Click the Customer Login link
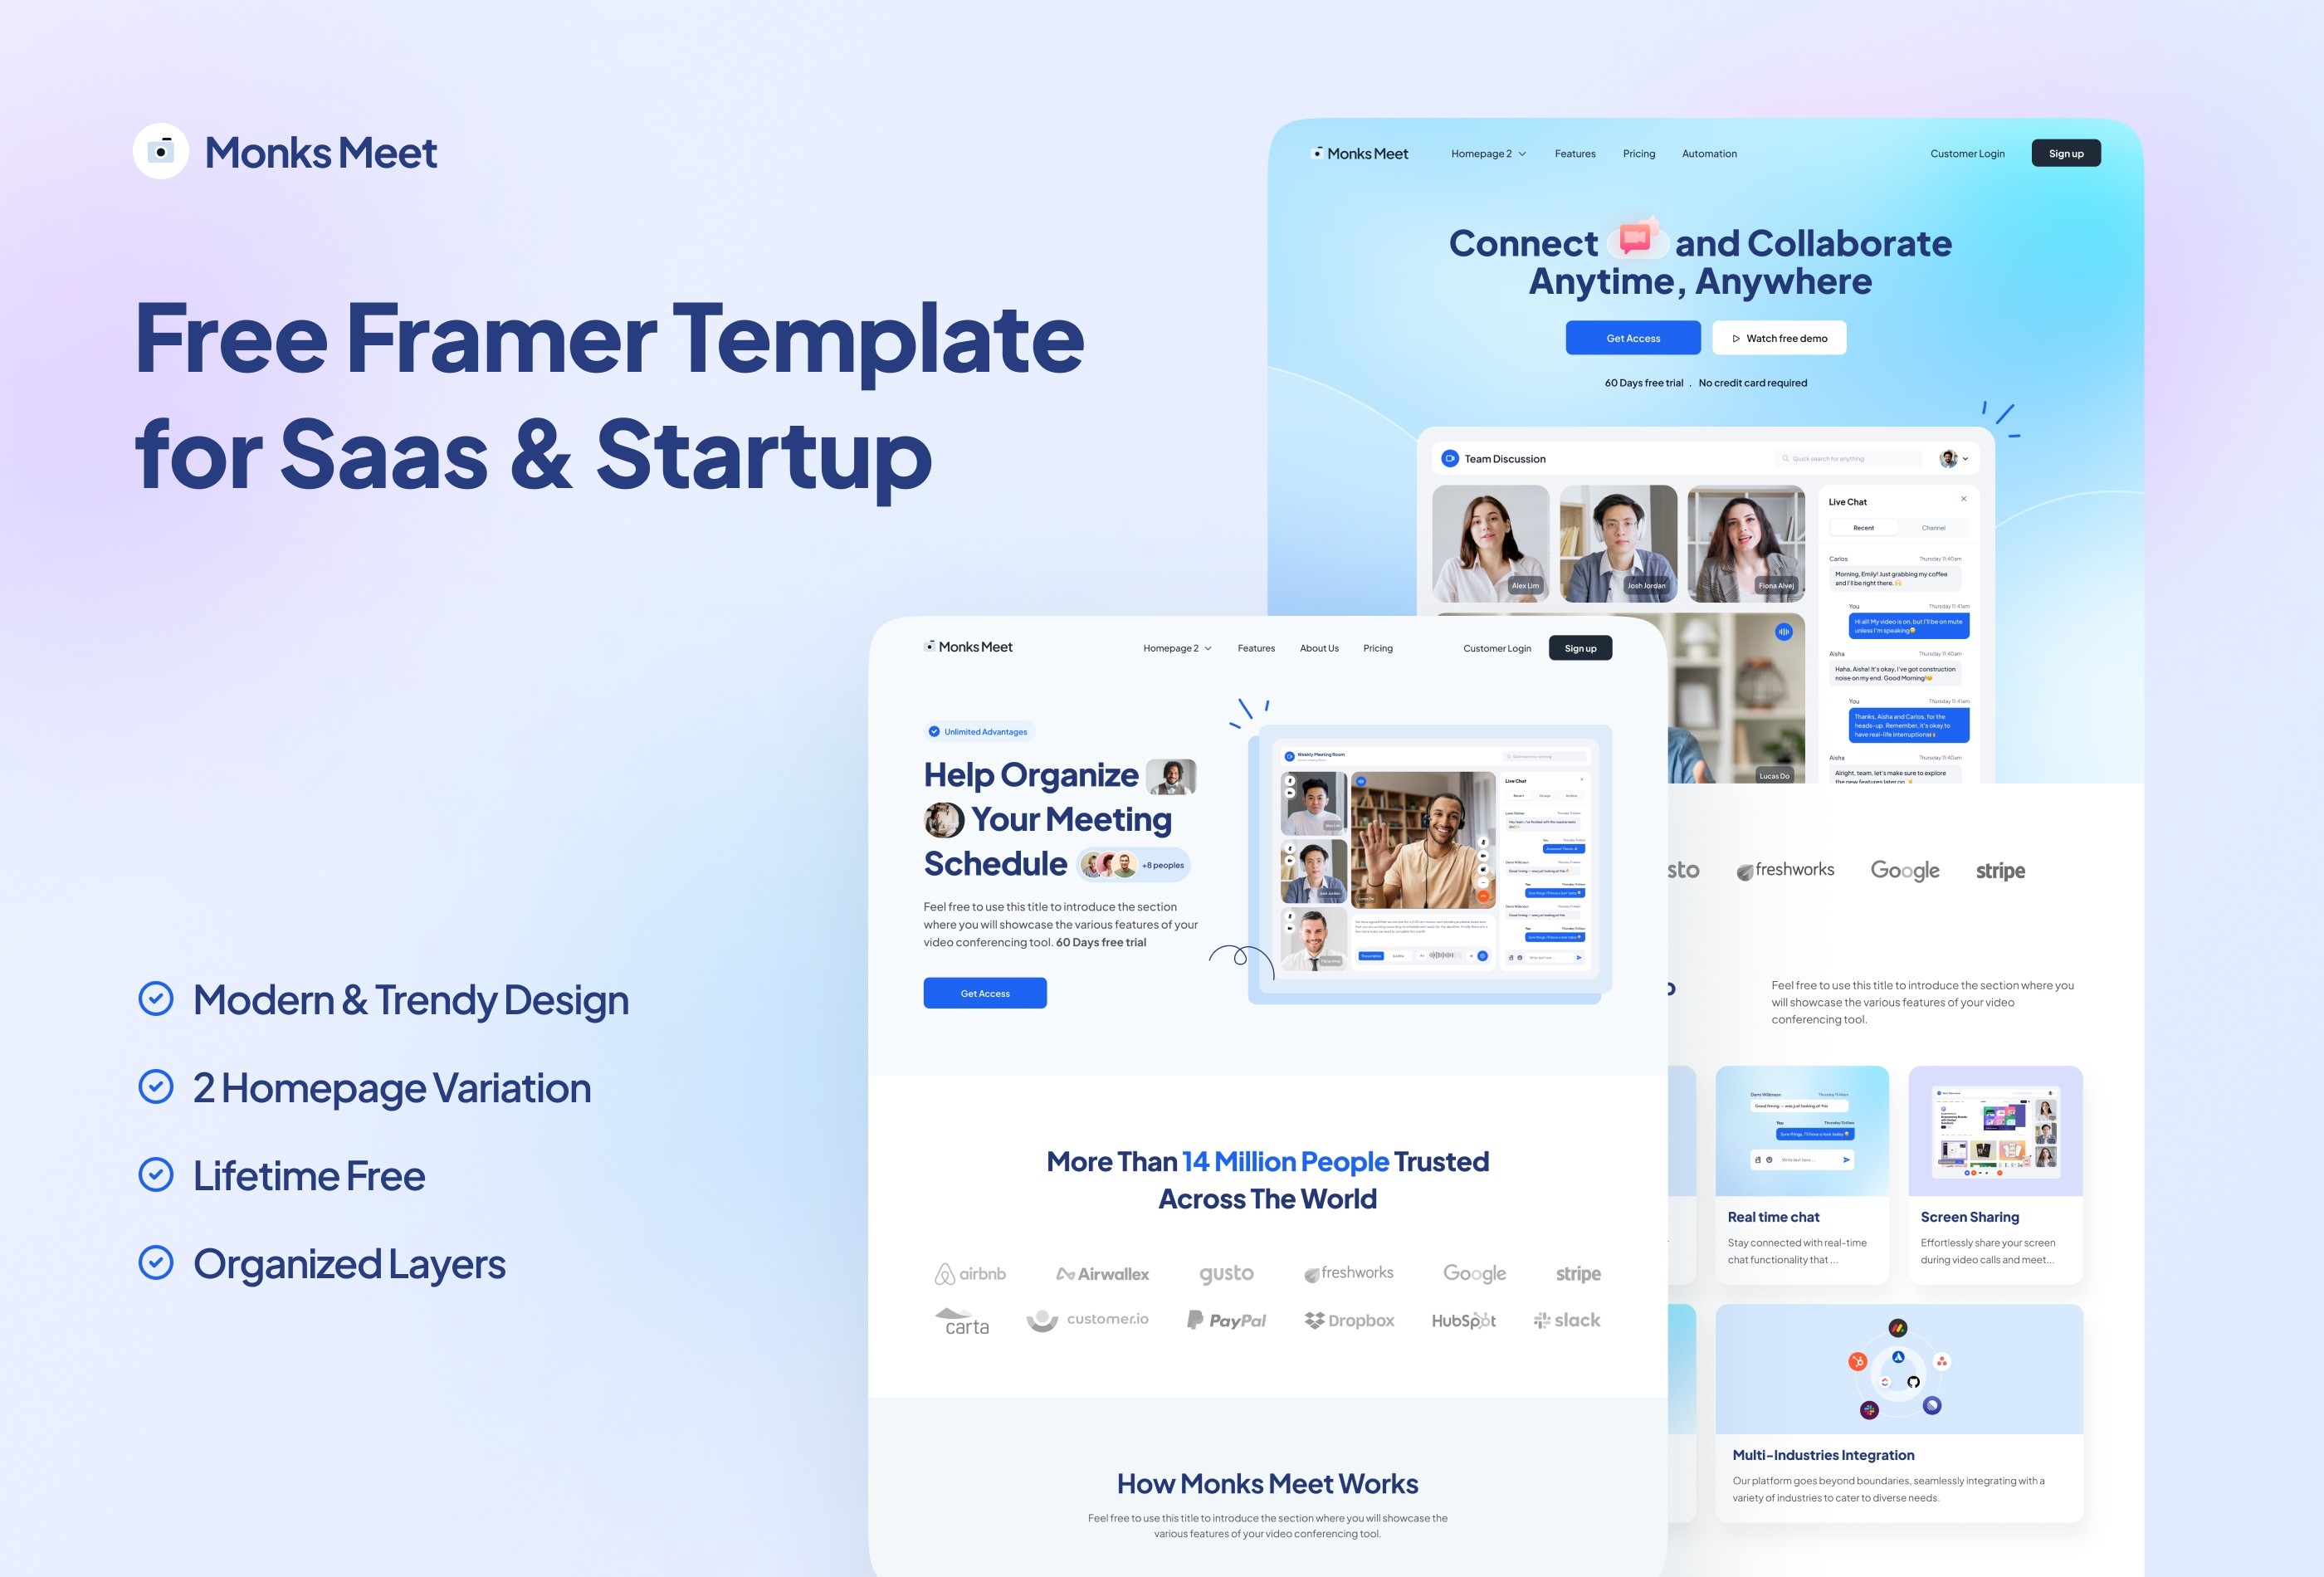 click(1967, 155)
